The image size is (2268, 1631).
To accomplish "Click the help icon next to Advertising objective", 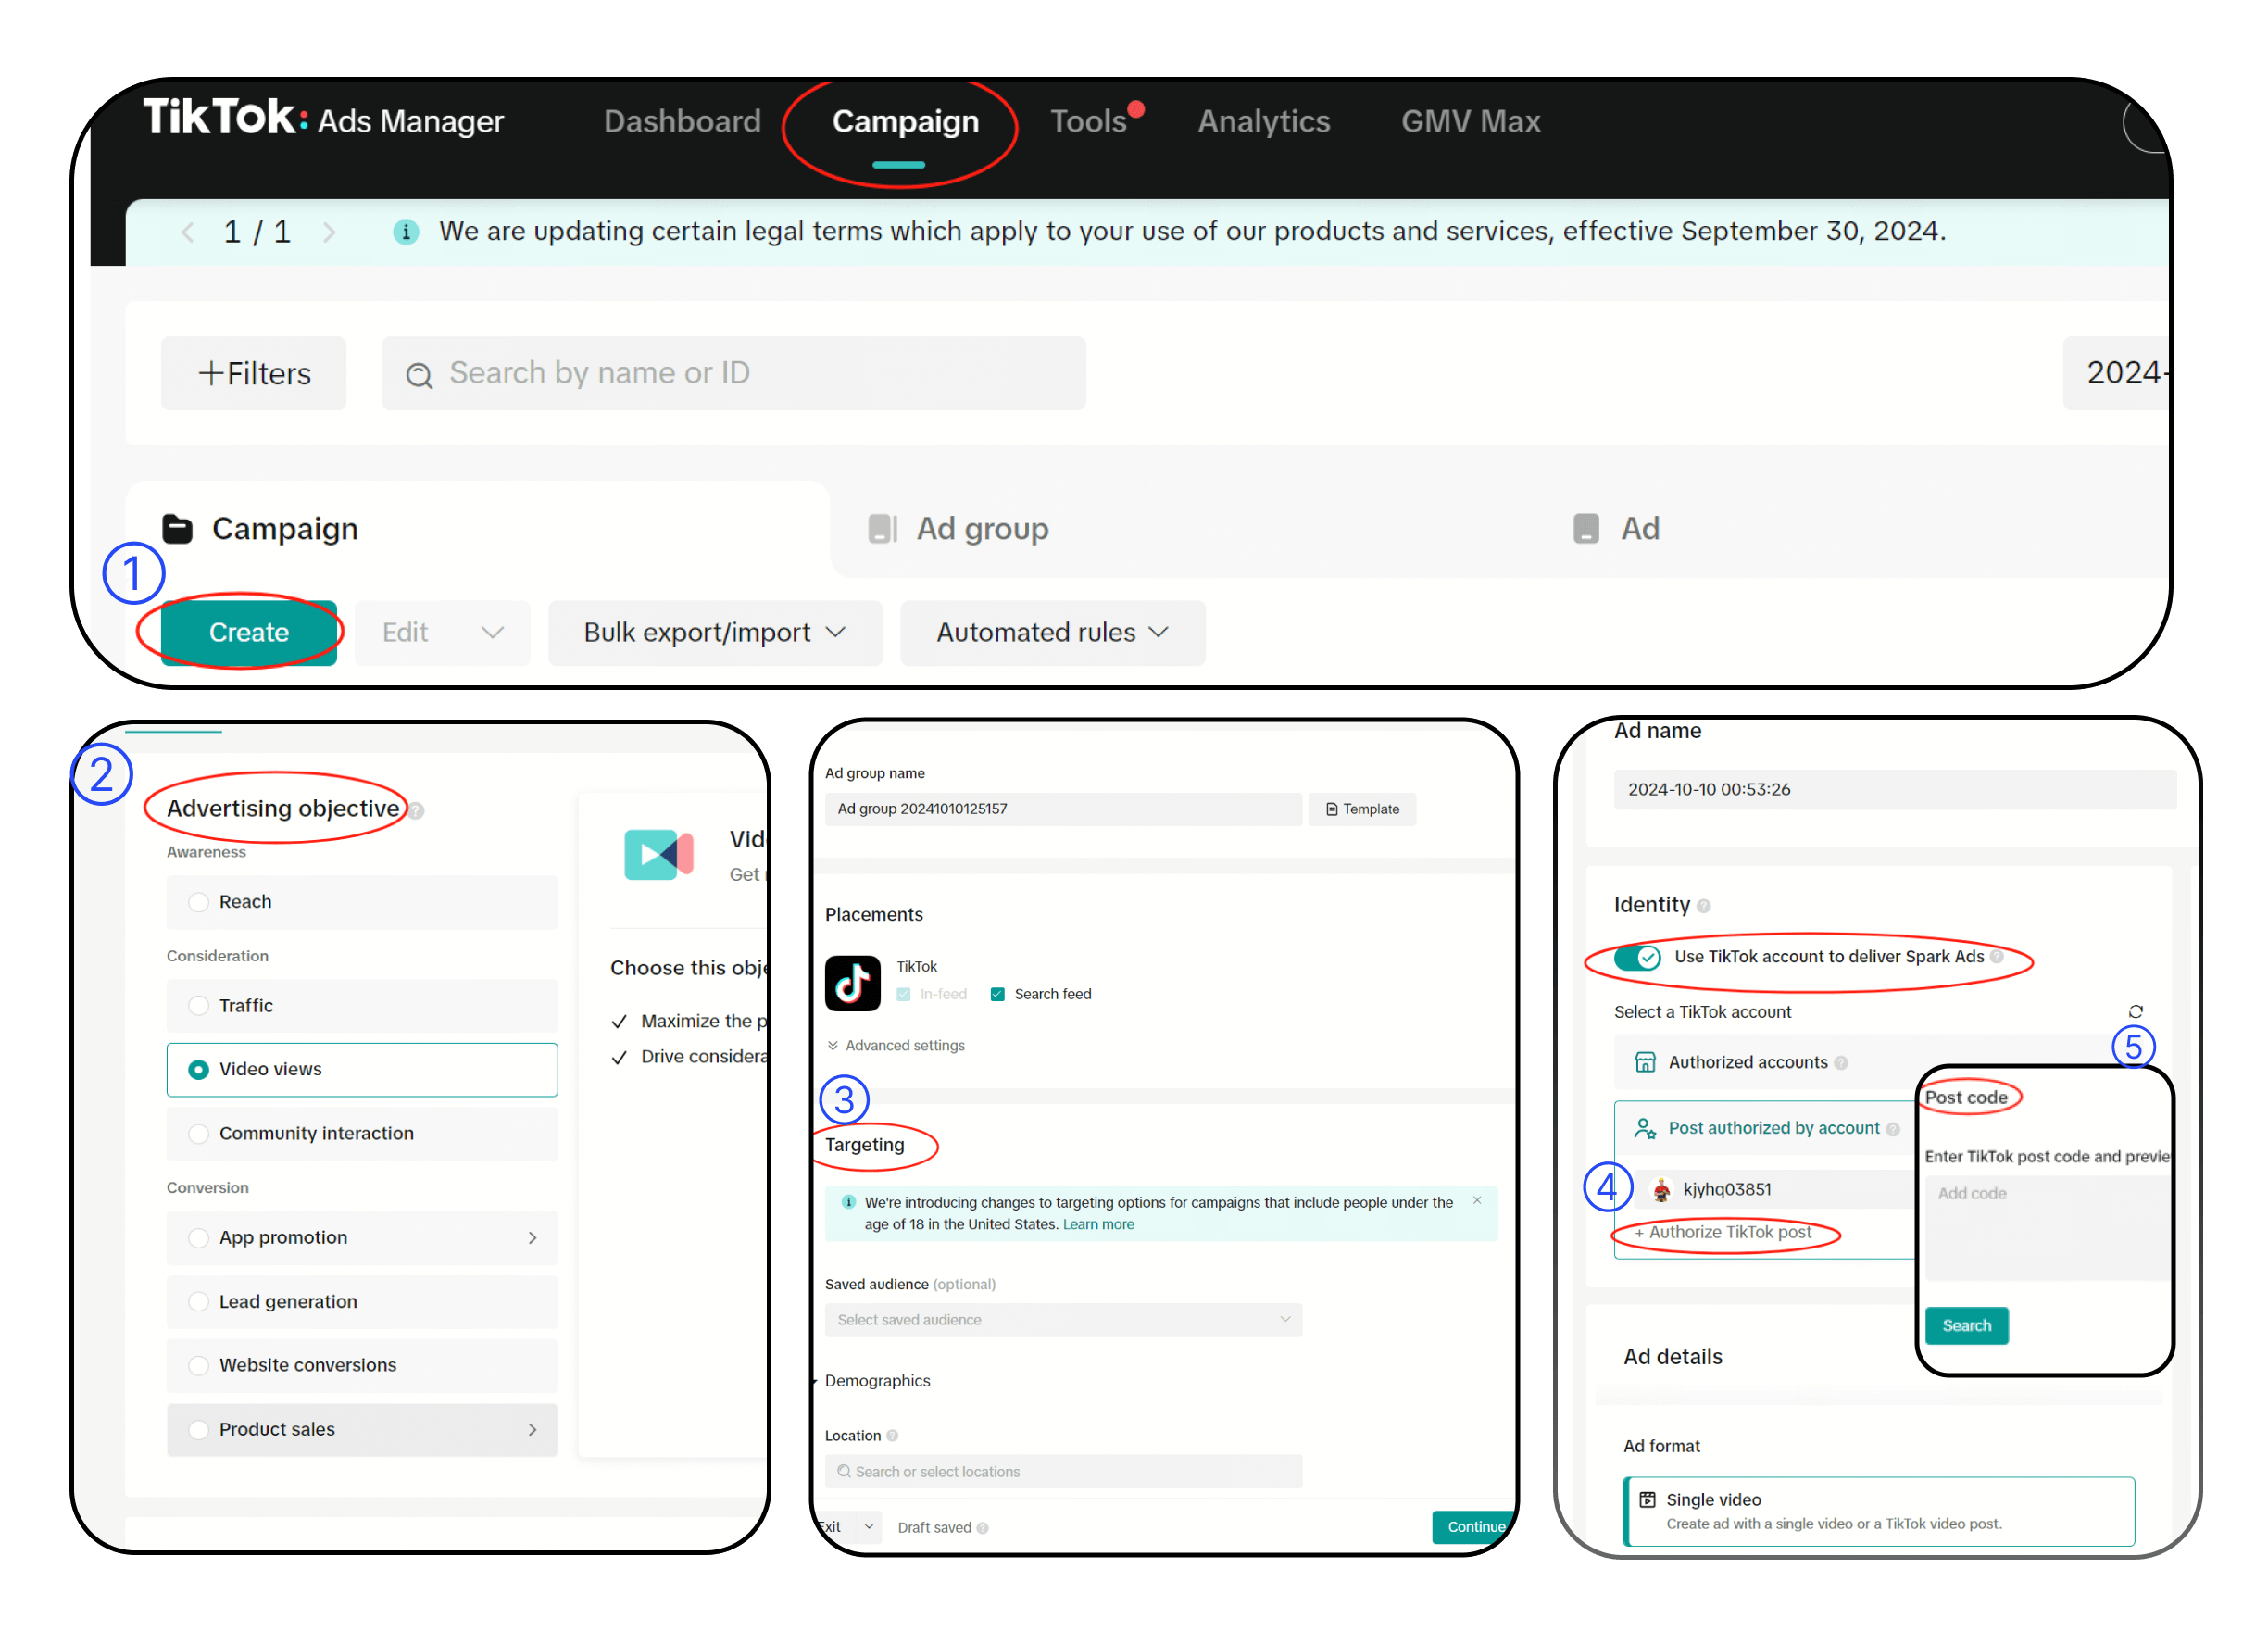I will click(417, 811).
